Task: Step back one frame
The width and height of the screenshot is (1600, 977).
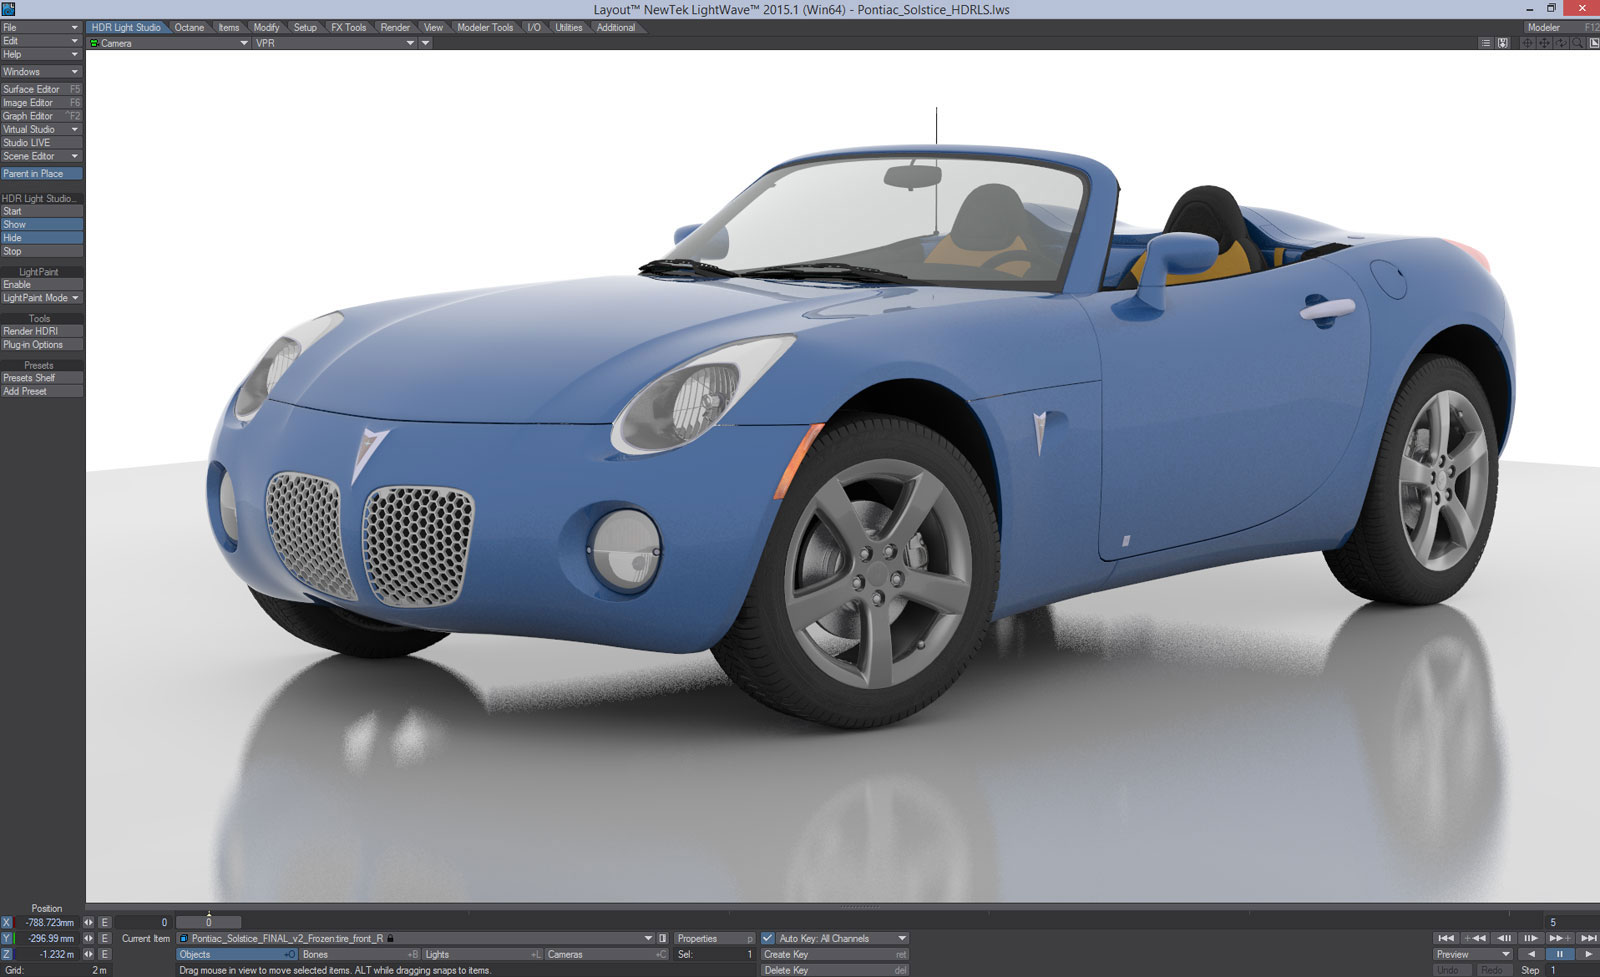Action: (1503, 938)
